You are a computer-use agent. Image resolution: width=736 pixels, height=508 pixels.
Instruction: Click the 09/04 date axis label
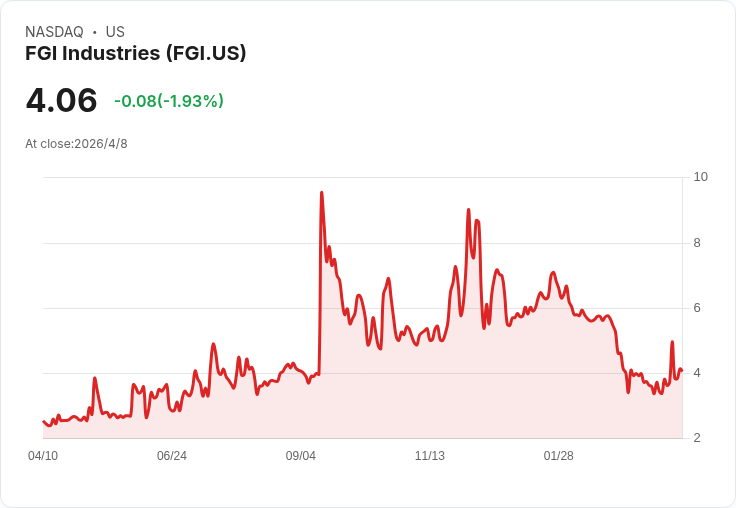coord(301,456)
